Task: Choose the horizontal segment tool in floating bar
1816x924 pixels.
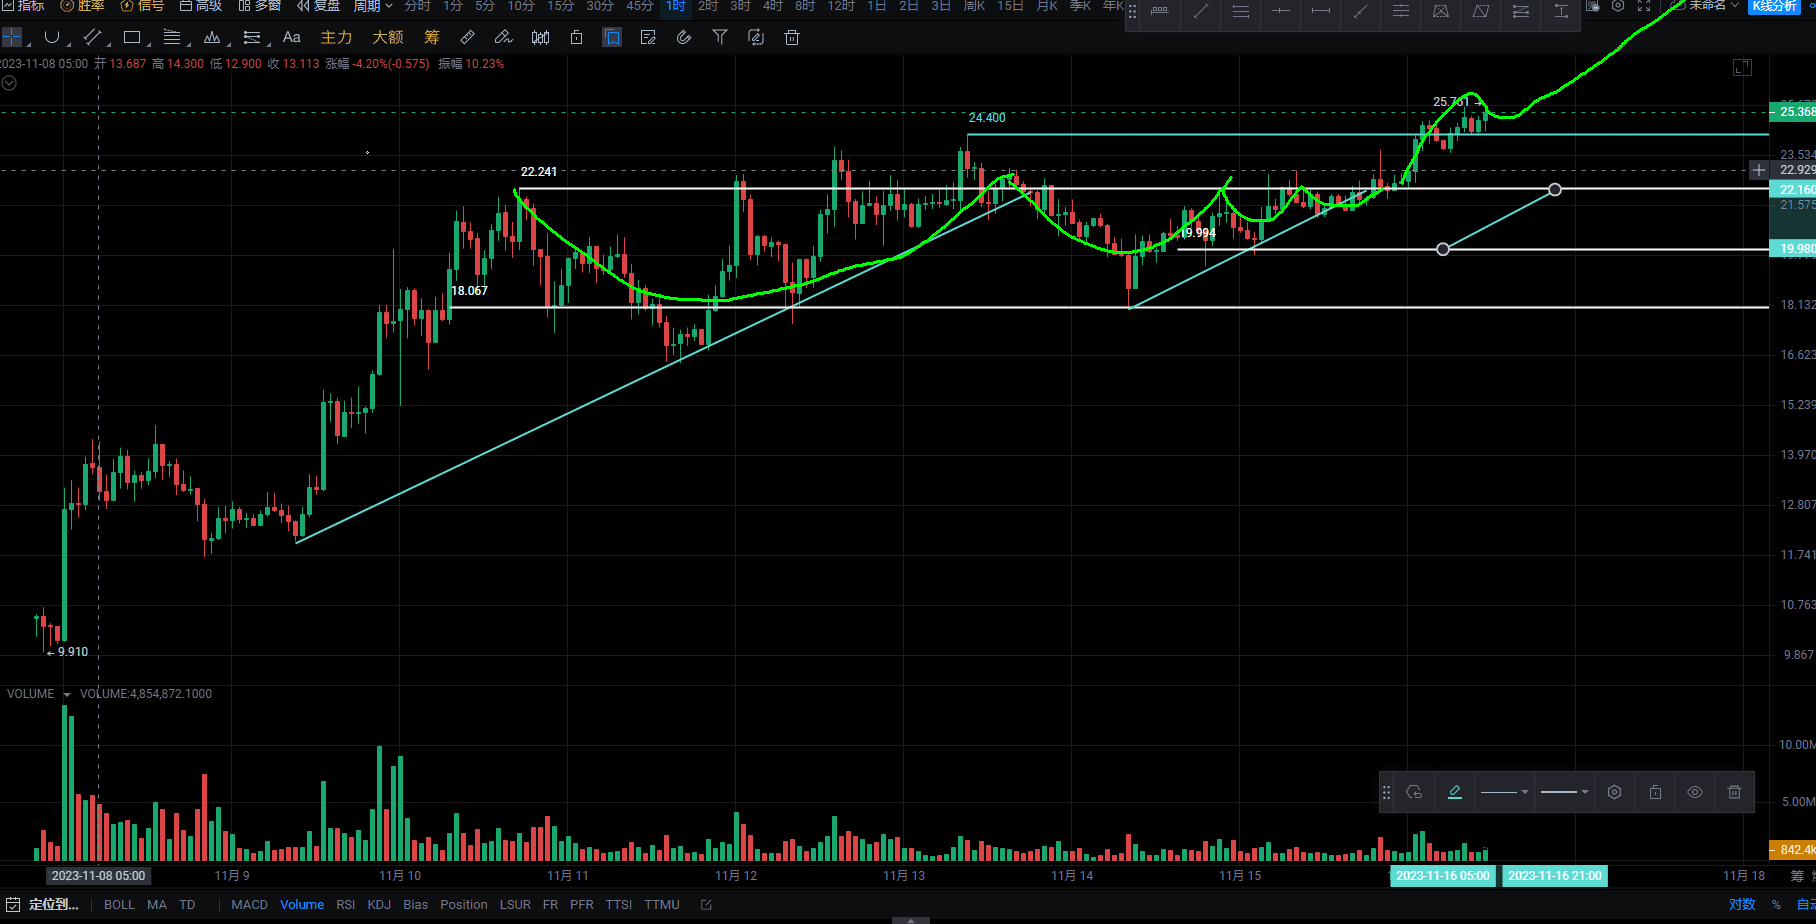Action: pos(1321,11)
